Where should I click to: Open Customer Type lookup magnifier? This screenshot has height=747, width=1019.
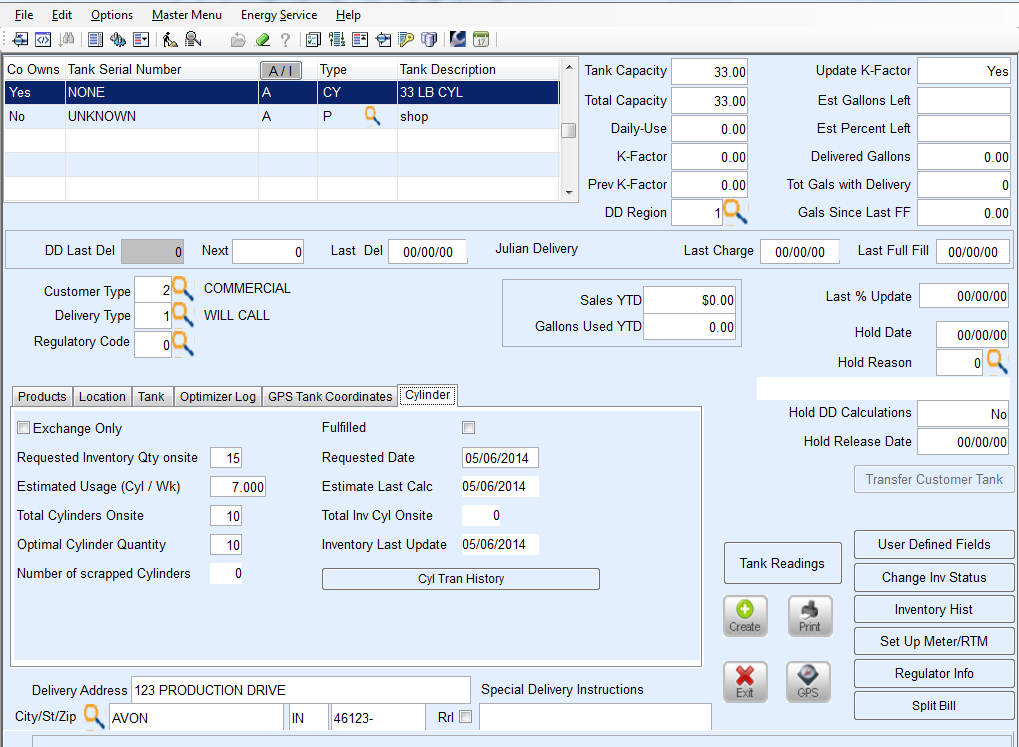tap(182, 290)
